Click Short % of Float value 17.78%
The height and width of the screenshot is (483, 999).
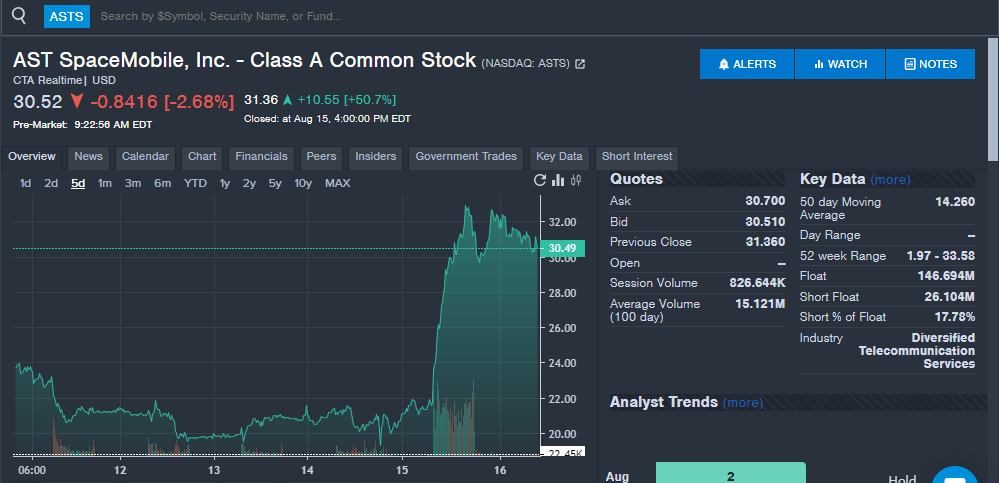[x=955, y=317]
